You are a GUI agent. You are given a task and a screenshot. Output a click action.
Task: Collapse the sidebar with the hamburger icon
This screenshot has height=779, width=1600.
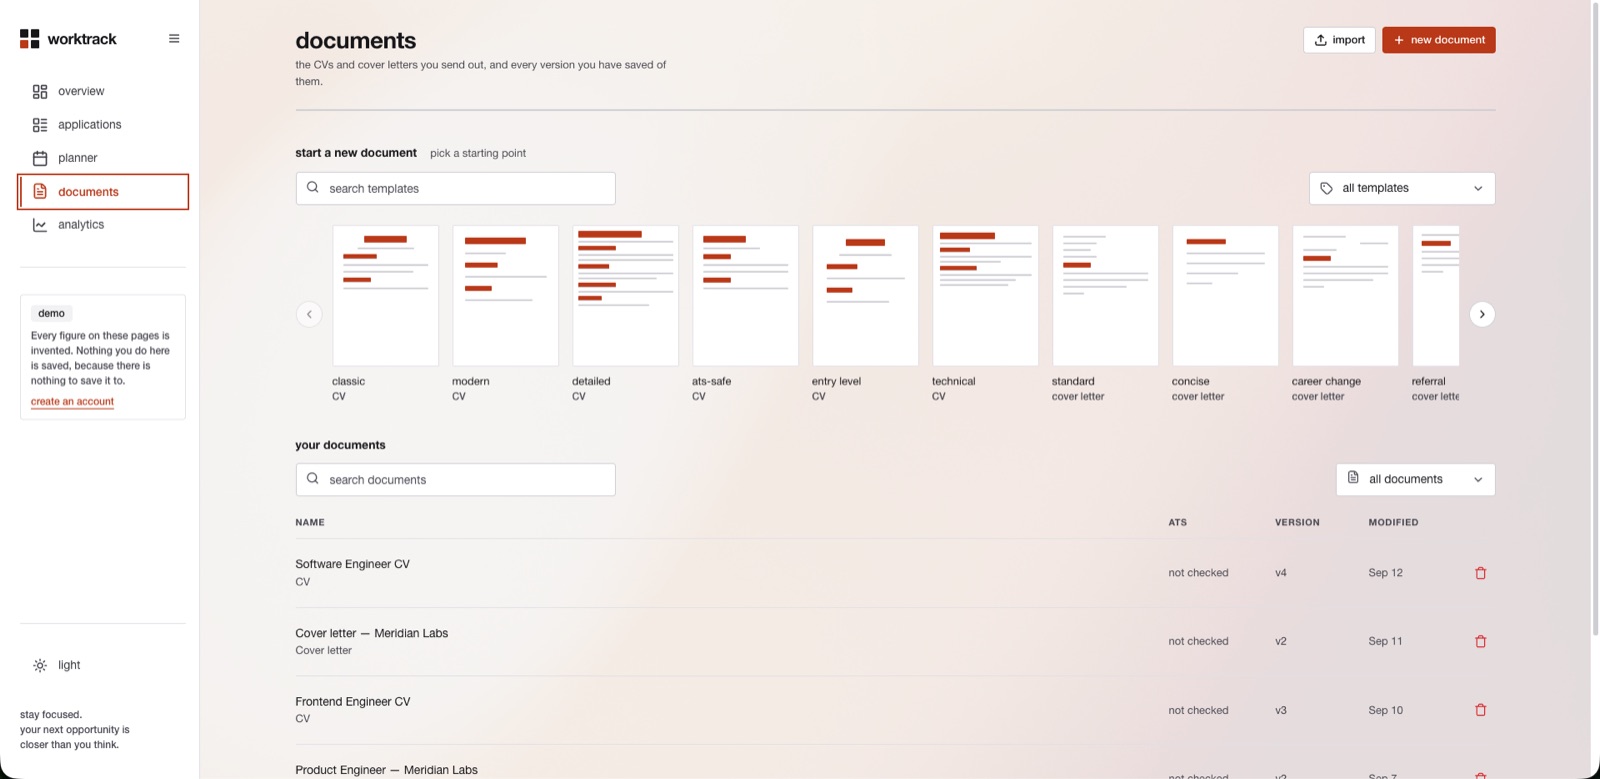(174, 39)
